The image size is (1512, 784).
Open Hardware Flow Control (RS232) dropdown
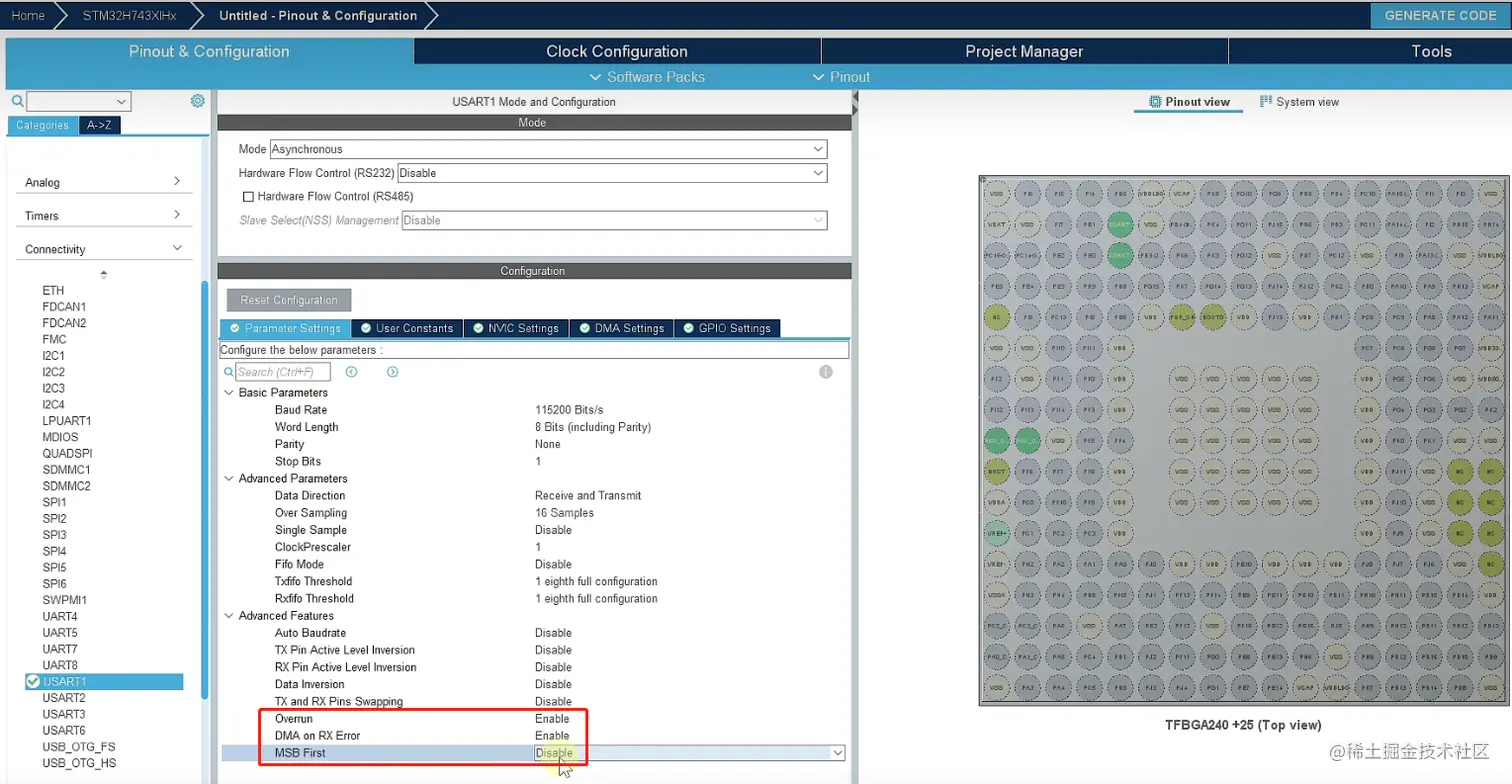(x=612, y=173)
